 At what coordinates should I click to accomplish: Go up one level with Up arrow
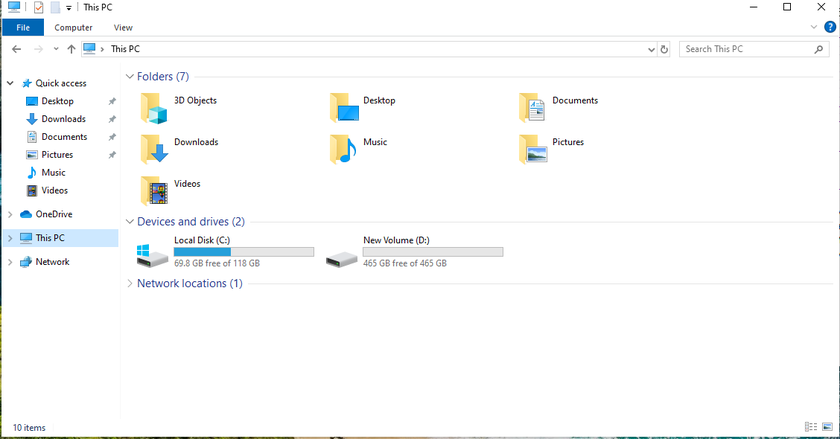tap(71, 49)
